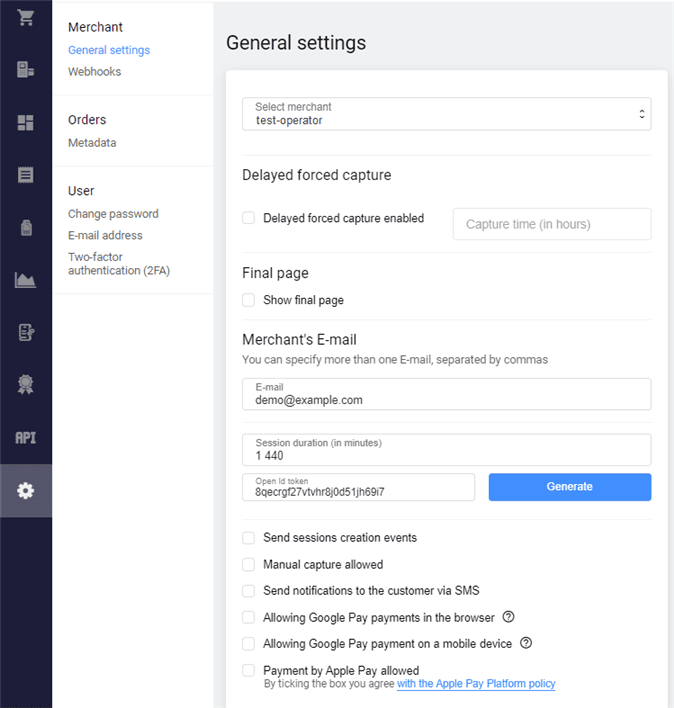Click the settings gear icon

pos(26,490)
